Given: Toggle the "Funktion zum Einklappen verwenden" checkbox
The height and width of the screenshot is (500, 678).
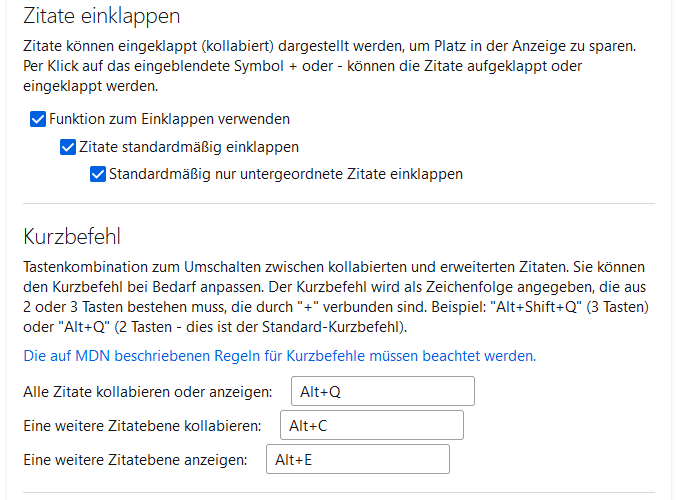Looking at the screenshot, I should pos(39,119).
